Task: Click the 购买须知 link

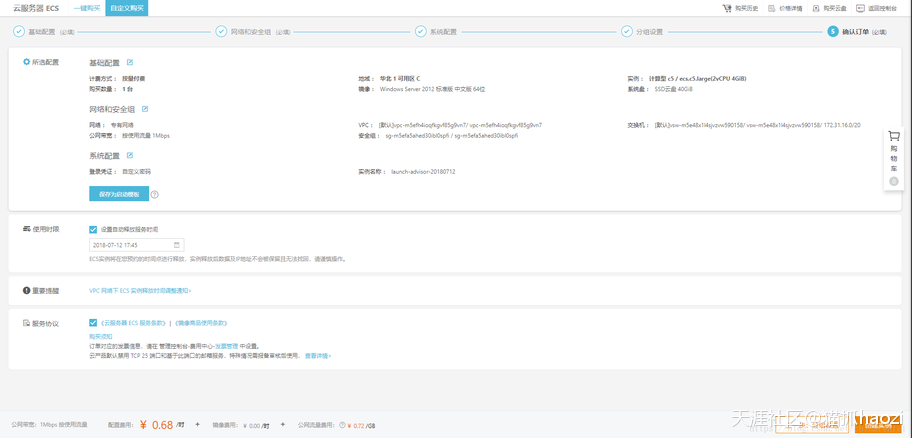Action: (101, 337)
